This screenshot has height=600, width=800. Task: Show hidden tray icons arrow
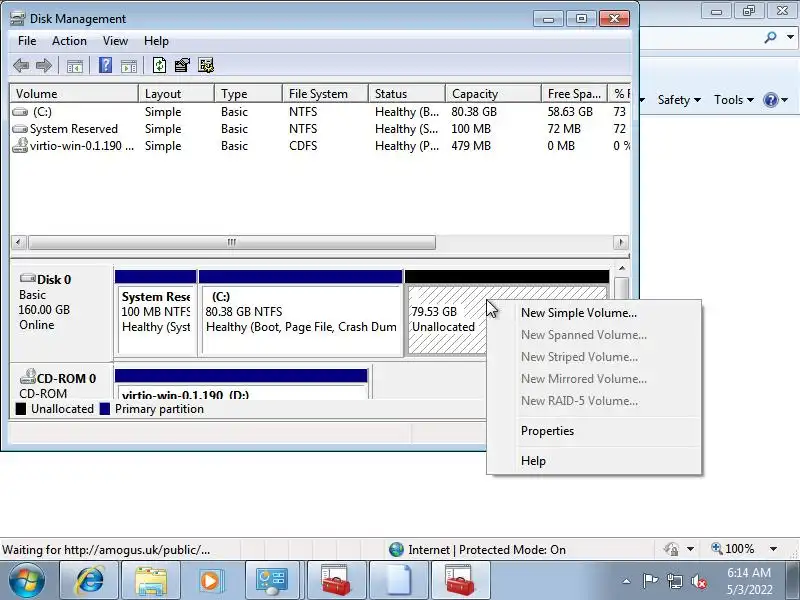(x=627, y=581)
